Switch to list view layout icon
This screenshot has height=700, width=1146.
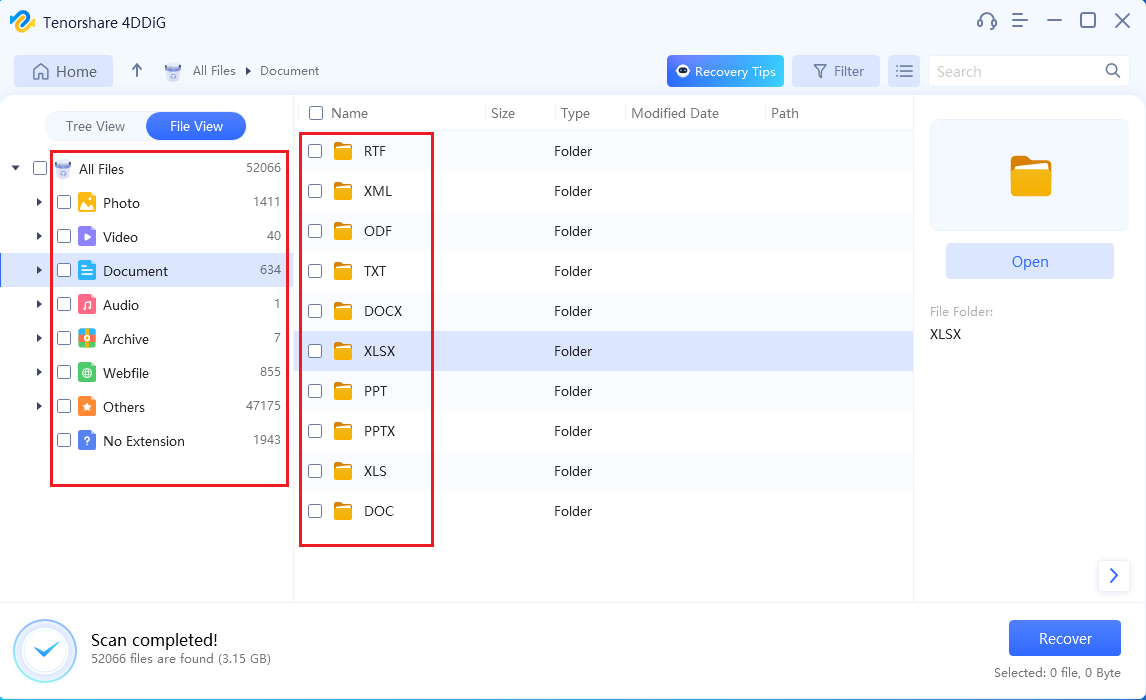point(904,71)
